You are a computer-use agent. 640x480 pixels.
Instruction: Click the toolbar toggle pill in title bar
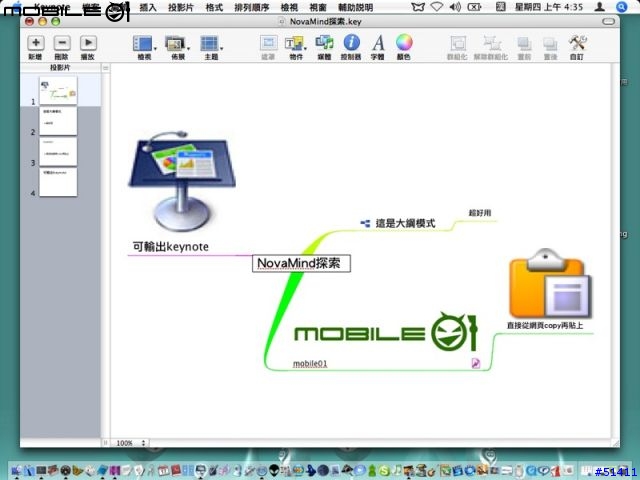(608, 22)
